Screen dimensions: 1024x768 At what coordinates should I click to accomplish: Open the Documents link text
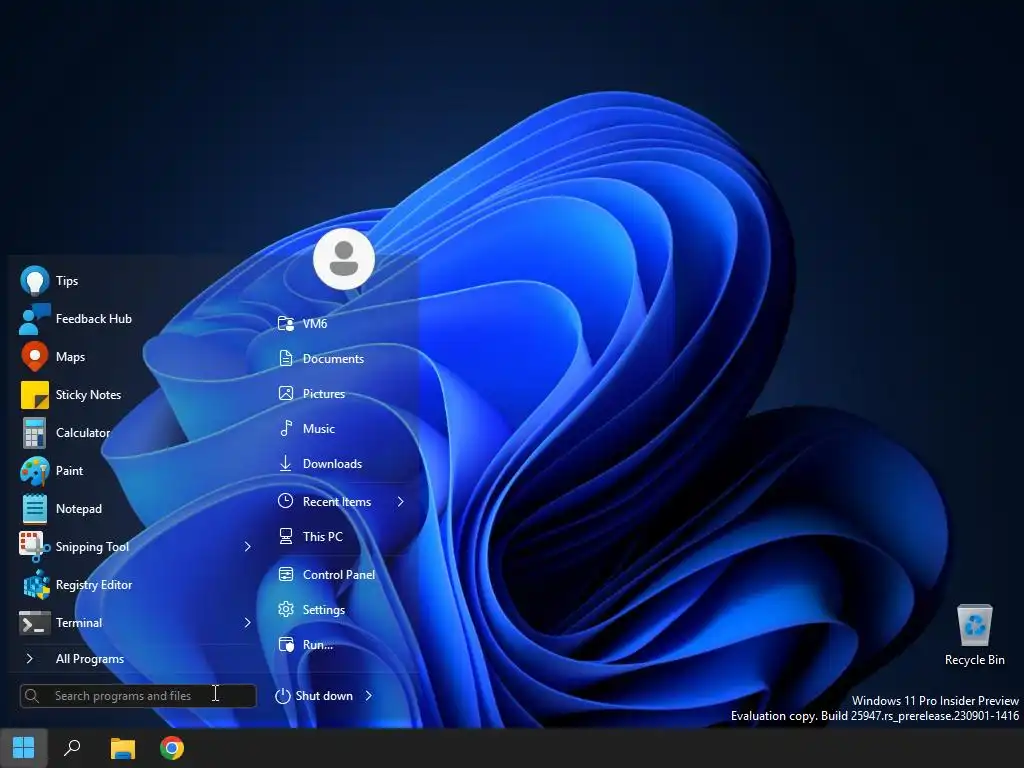333,359
